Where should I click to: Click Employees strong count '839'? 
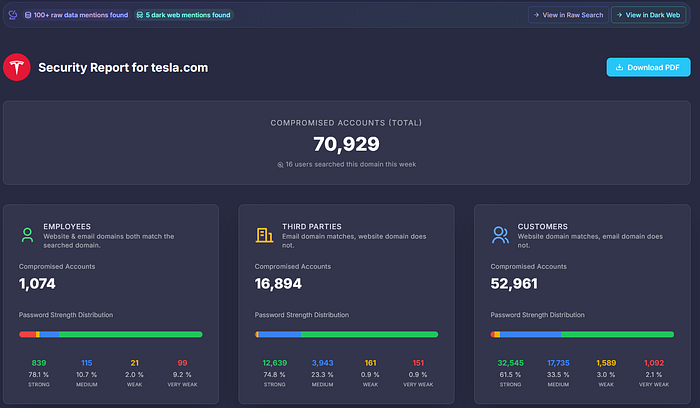(39, 363)
